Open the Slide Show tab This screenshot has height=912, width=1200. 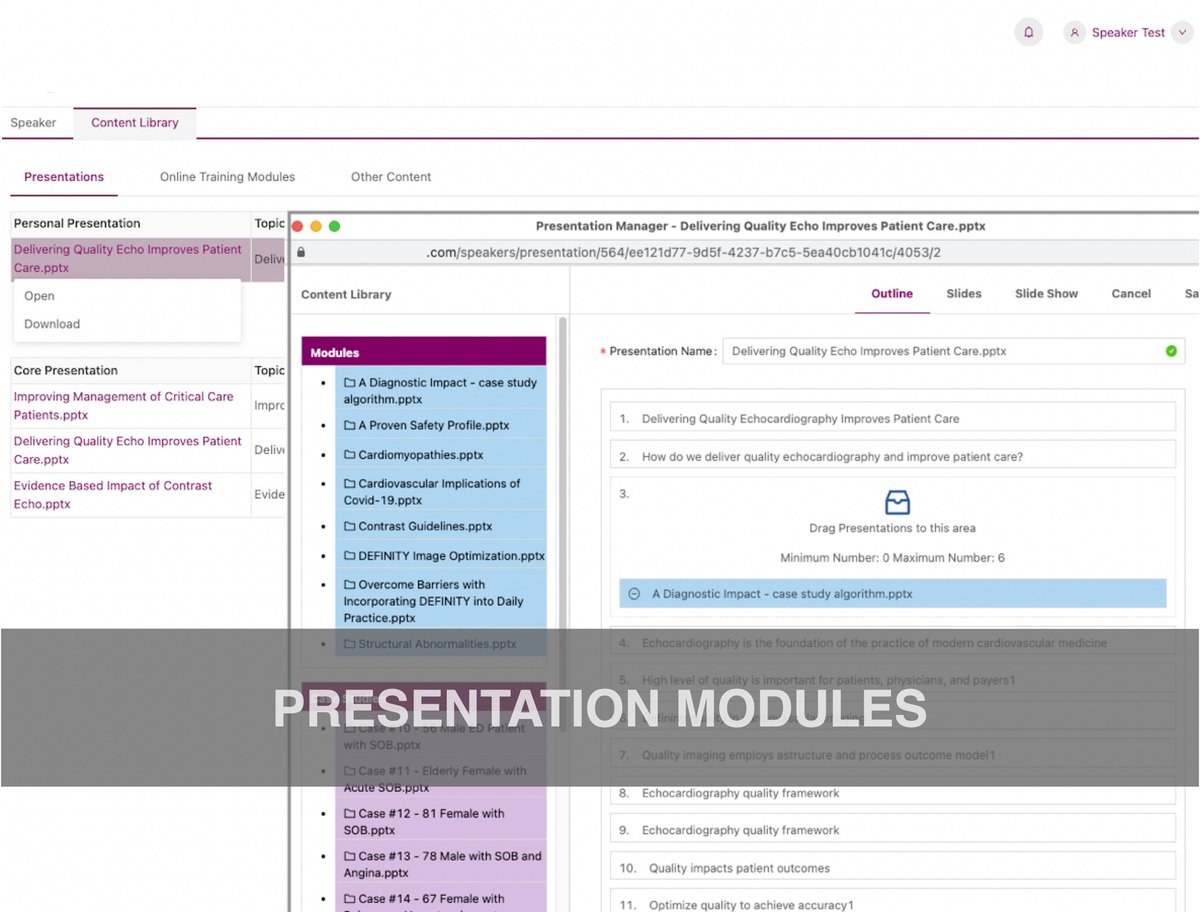click(1046, 294)
